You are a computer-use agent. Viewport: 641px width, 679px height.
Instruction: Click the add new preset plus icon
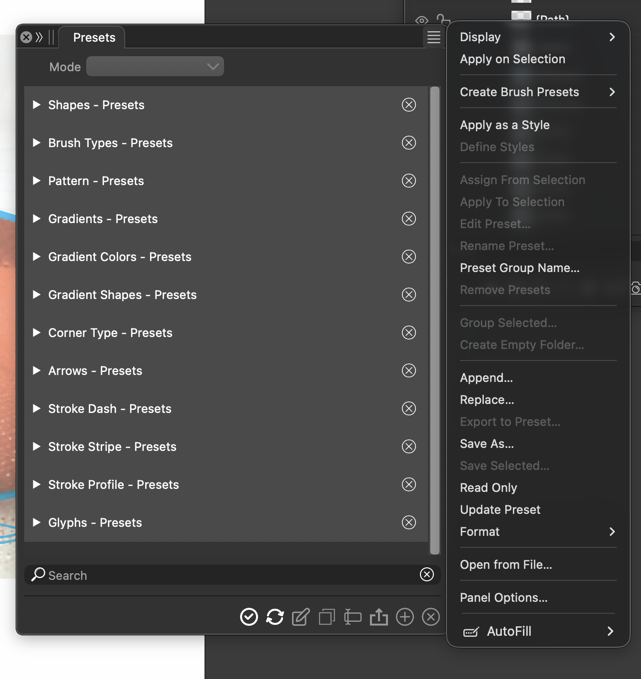click(405, 617)
